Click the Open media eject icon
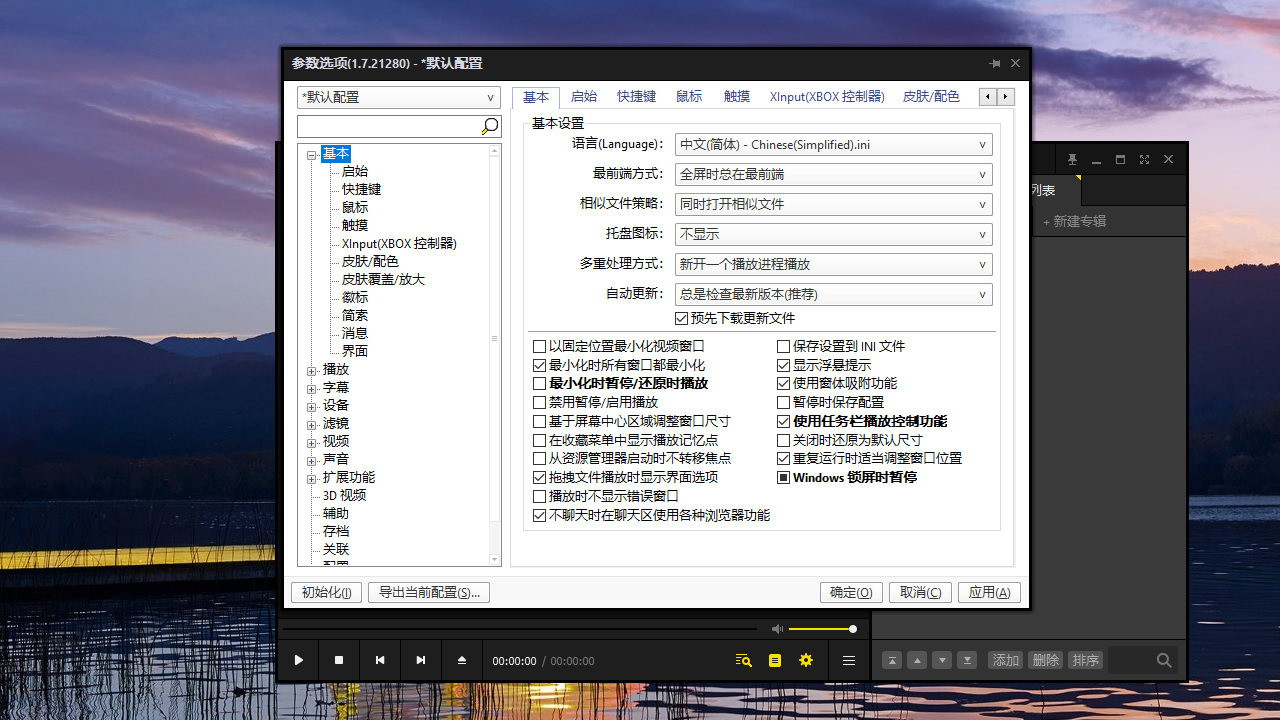This screenshot has height=720, width=1280. click(x=462, y=660)
